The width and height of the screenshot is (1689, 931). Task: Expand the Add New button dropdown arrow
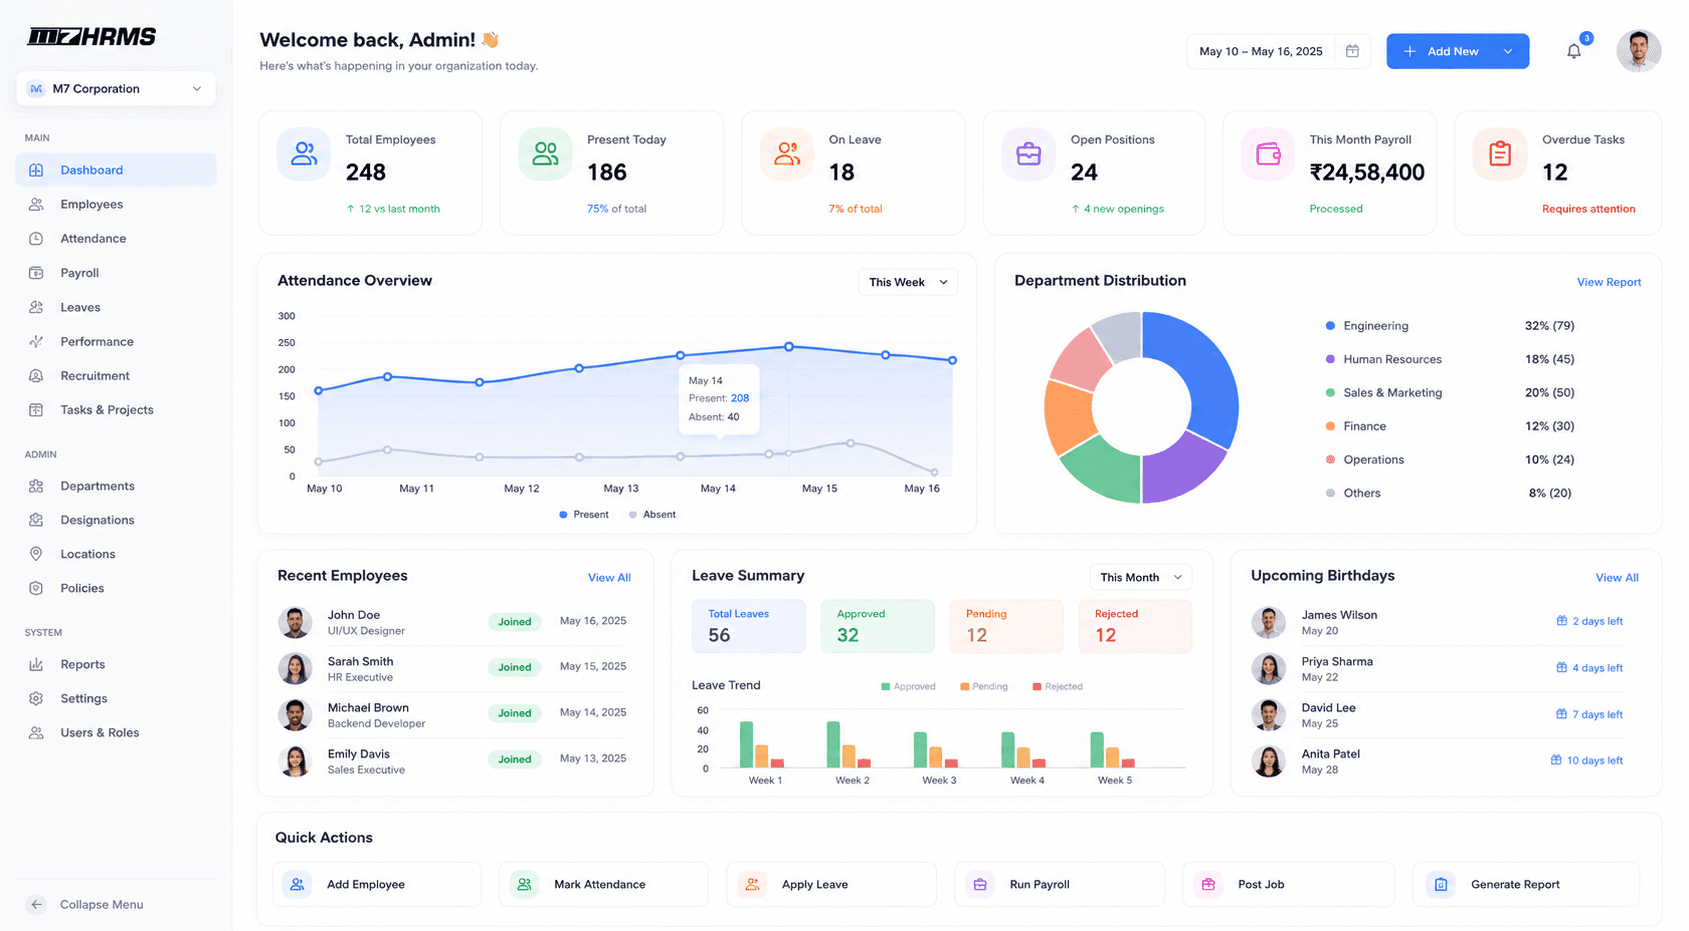pos(1508,51)
